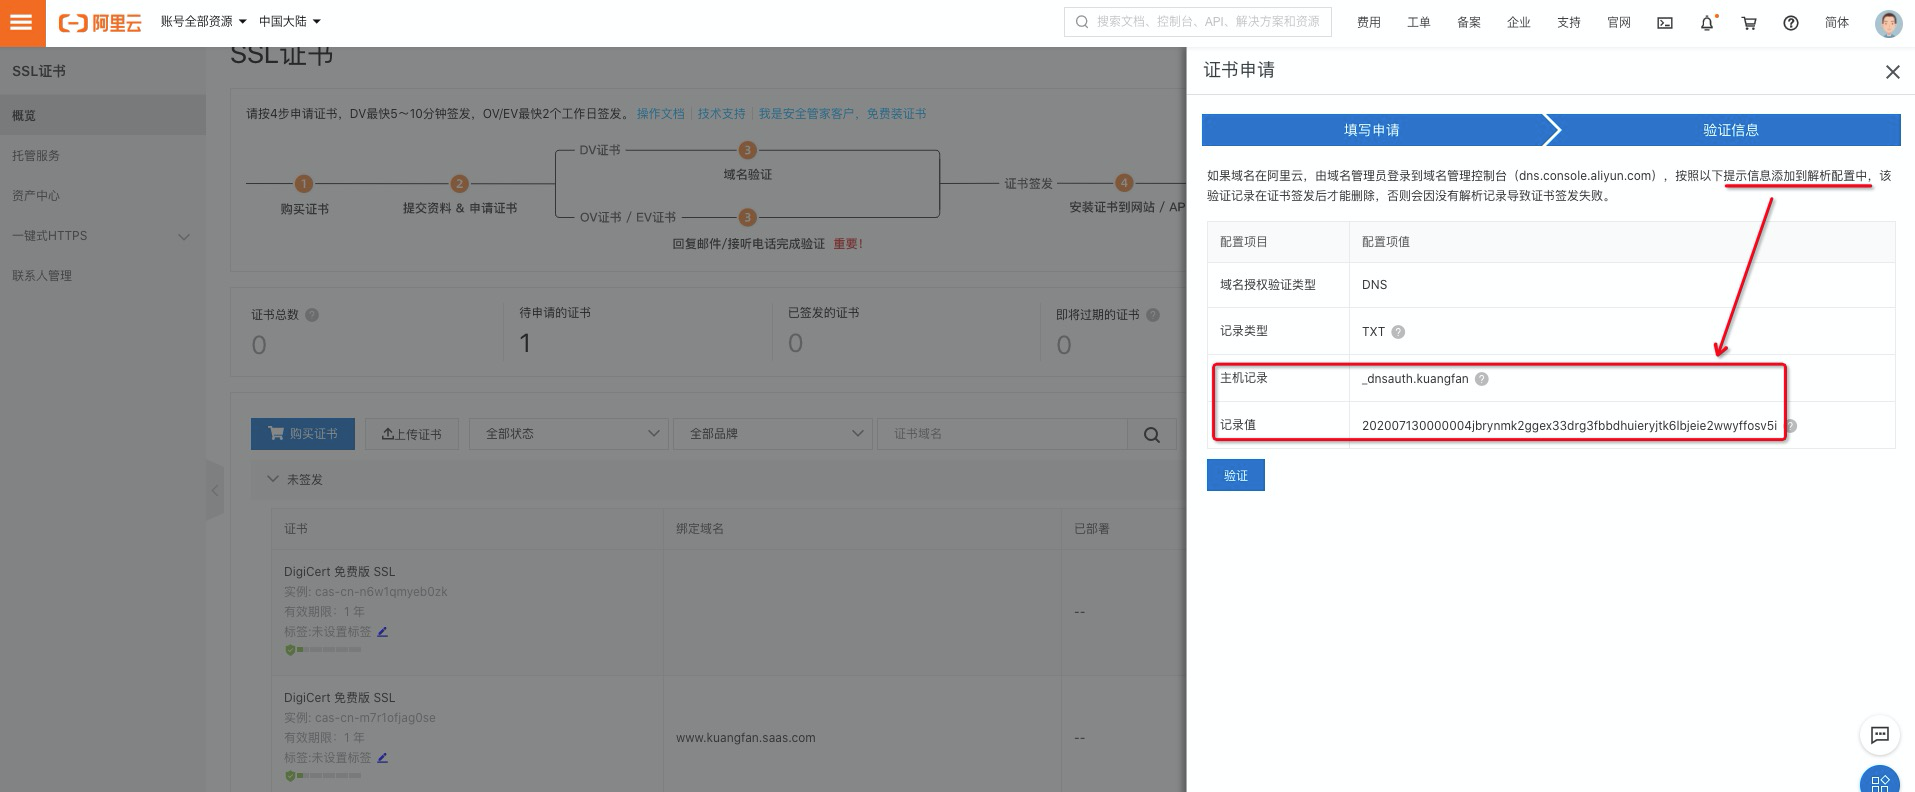The width and height of the screenshot is (1915, 792).
Task: Open 全部状态 filter dropdown
Action: click(569, 434)
